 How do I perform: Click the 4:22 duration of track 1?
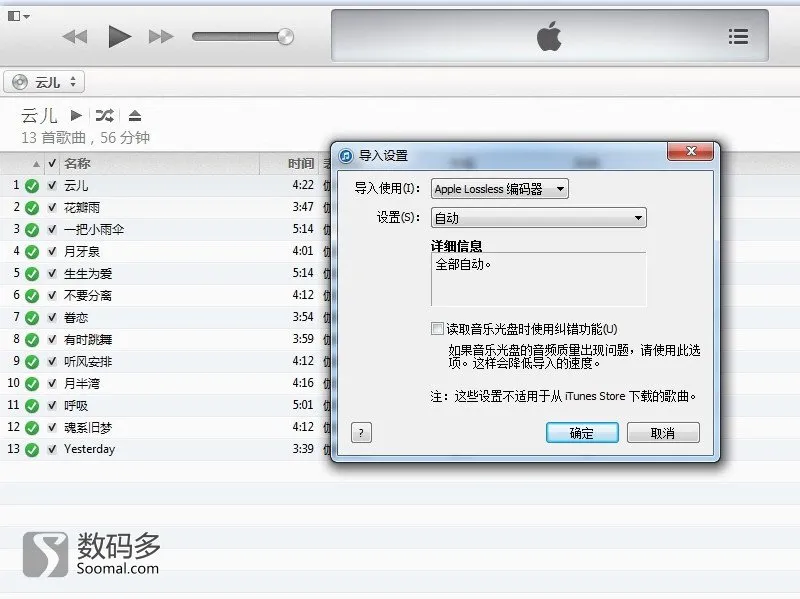point(303,185)
